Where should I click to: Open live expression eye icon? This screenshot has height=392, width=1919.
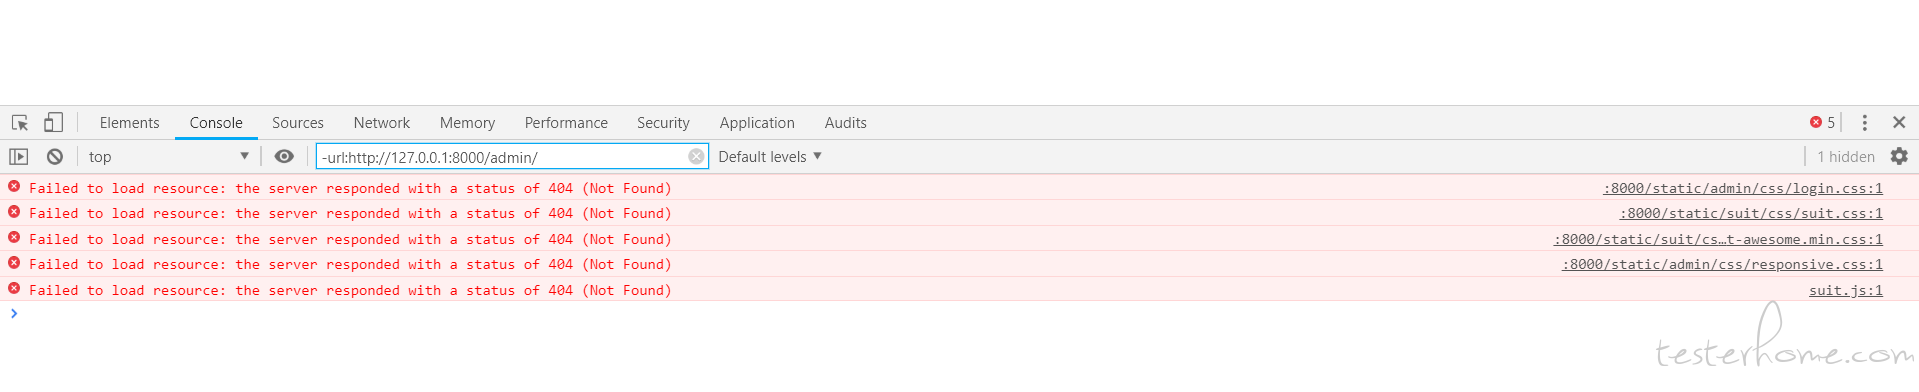tap(284, 156)
